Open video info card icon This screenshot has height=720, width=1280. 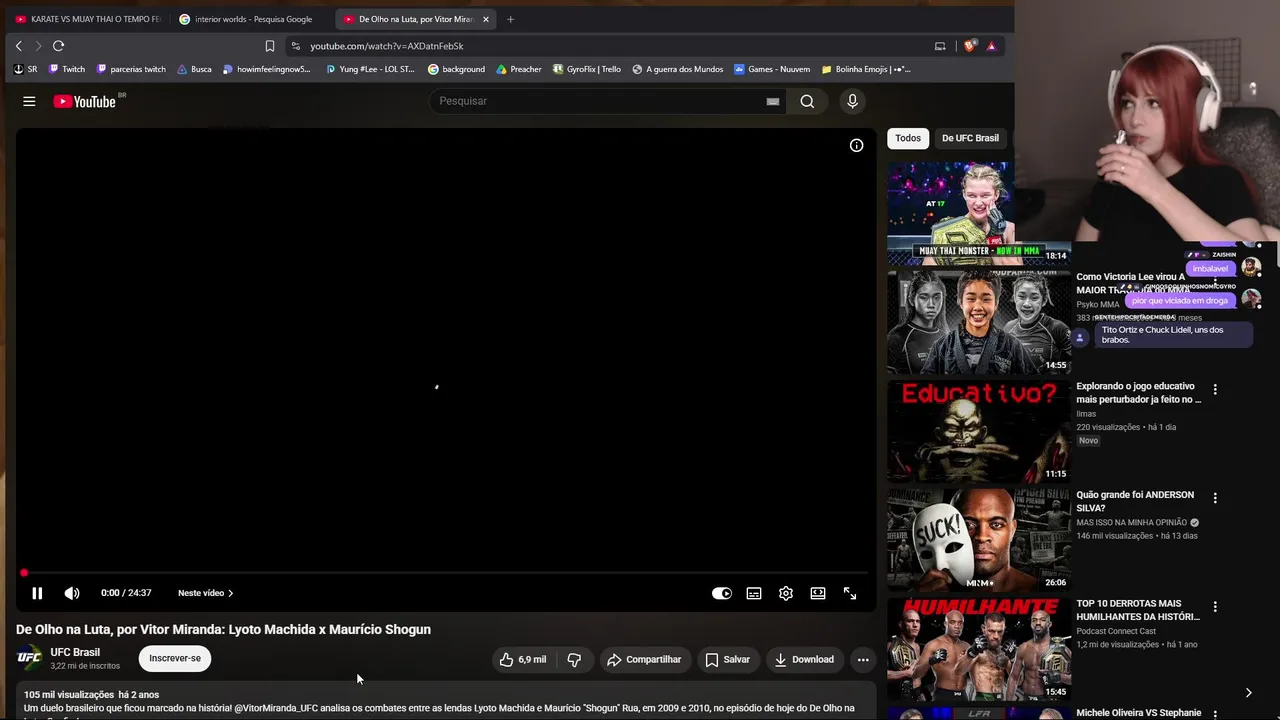point(857,146)
